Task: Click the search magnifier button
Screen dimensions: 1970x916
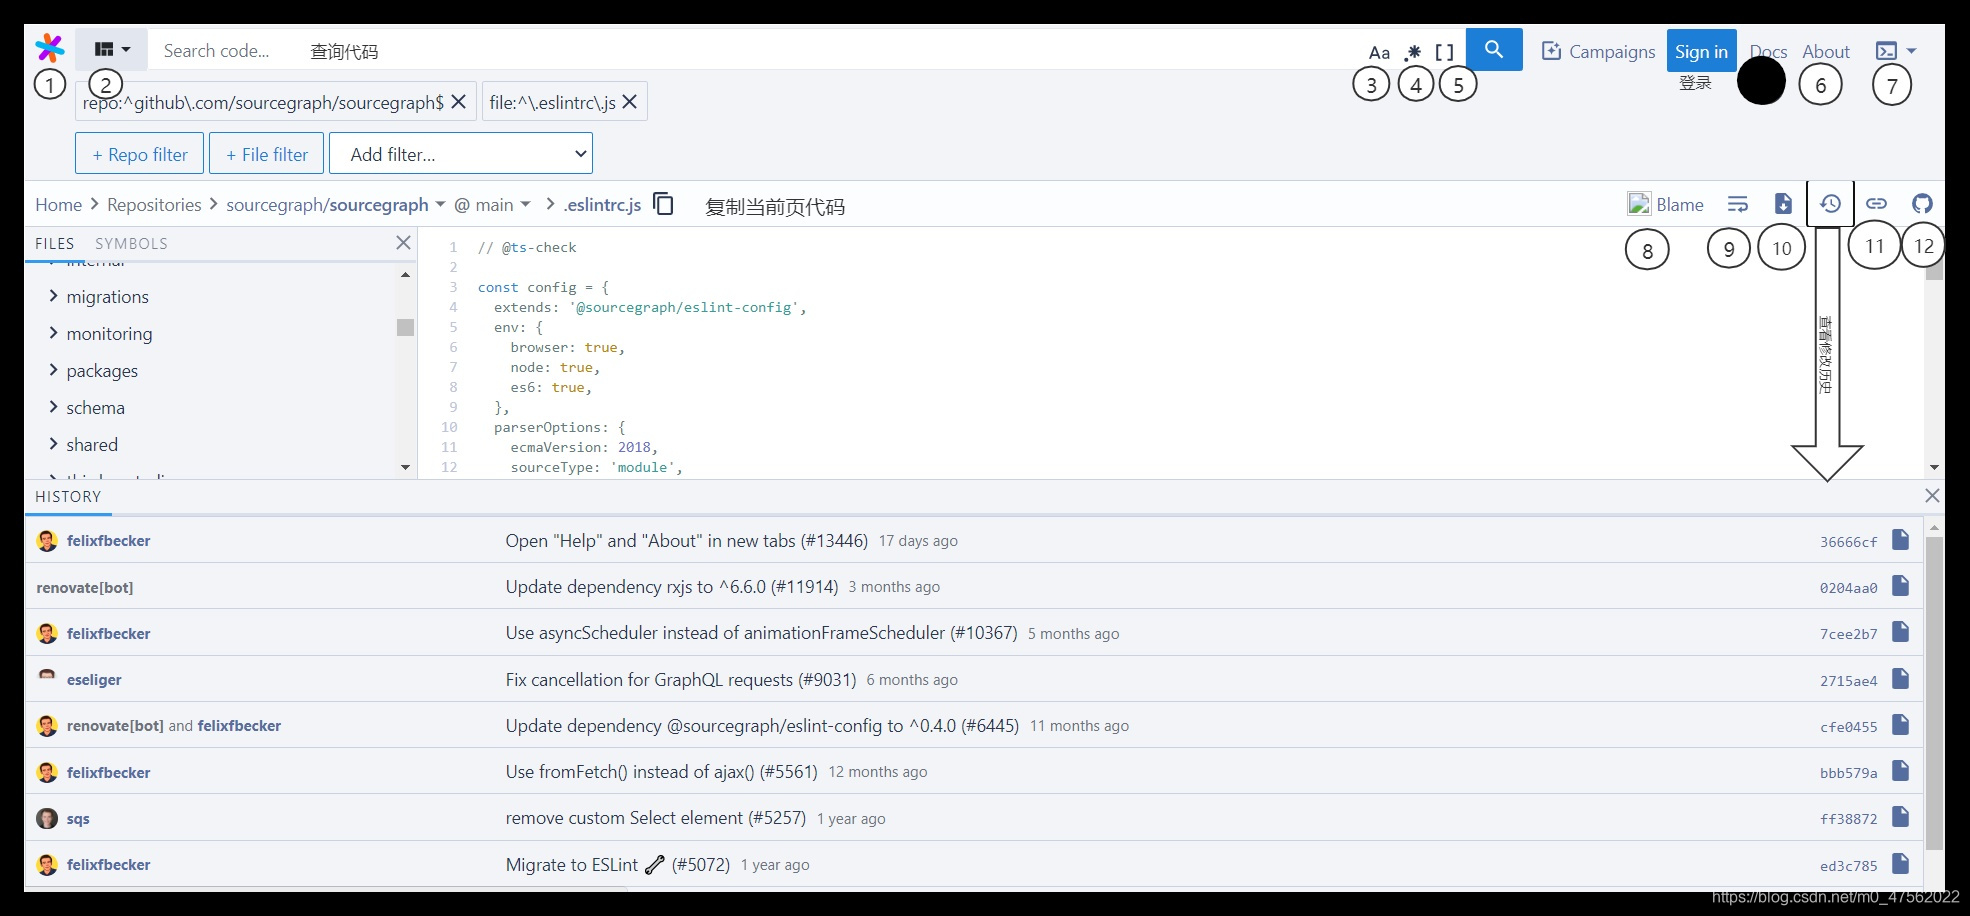Action: (x=1494, y=48)
